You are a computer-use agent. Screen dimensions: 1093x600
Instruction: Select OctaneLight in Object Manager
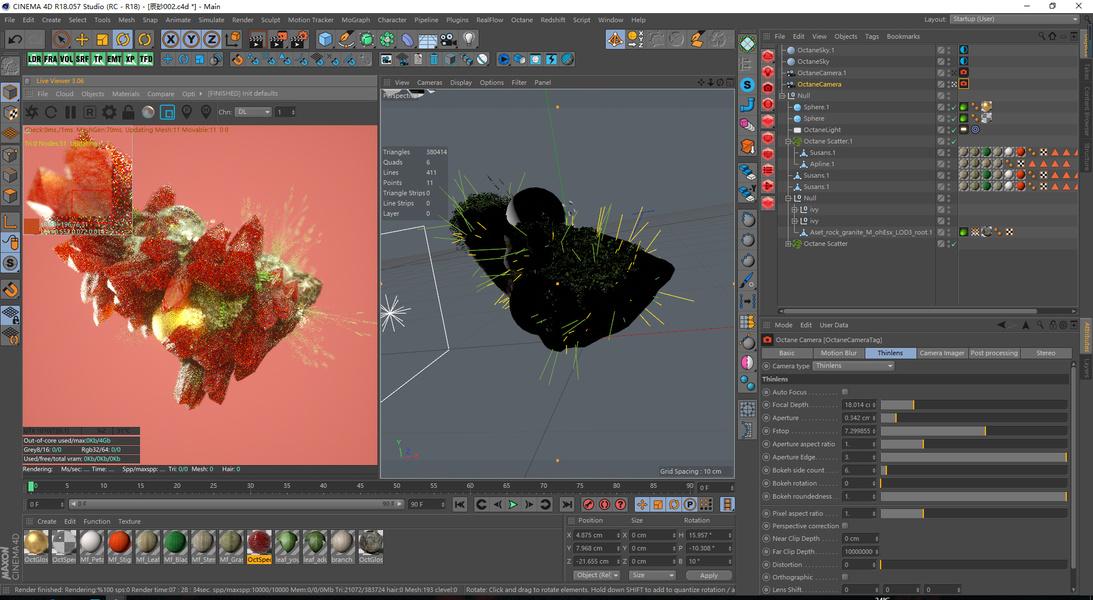822,130
